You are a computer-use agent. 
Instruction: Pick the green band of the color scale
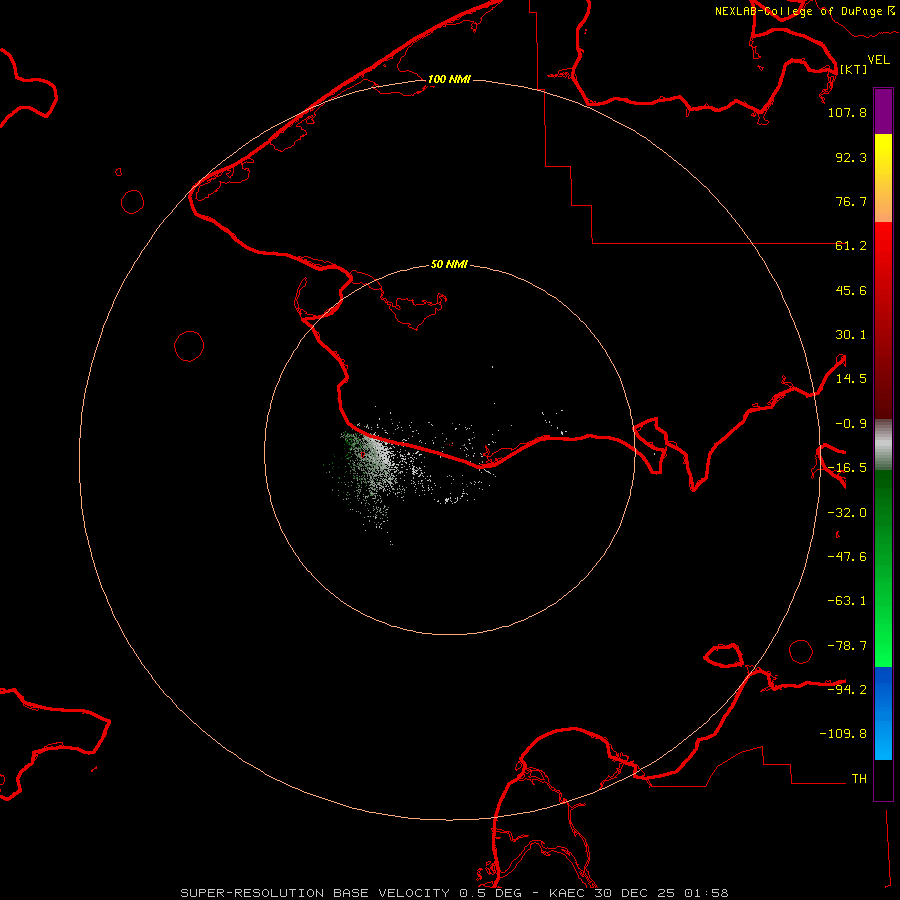coord(883,568)
